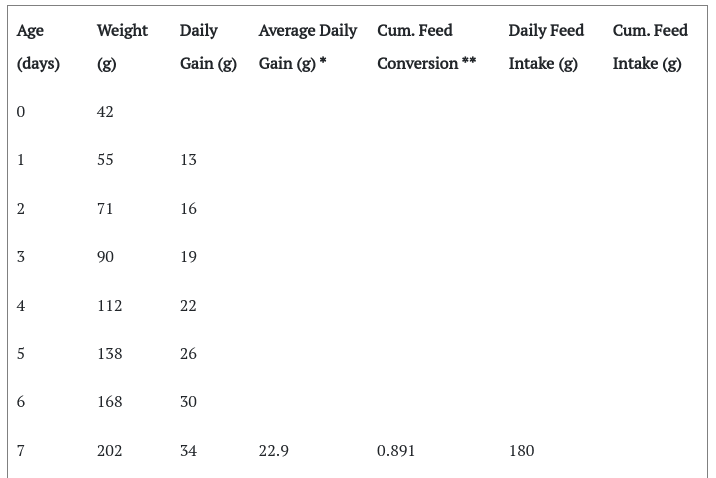This screenshot has width=716, height=478.
Task: Click the Daily Feed Intake (g) header
Action: coord(546,47)
